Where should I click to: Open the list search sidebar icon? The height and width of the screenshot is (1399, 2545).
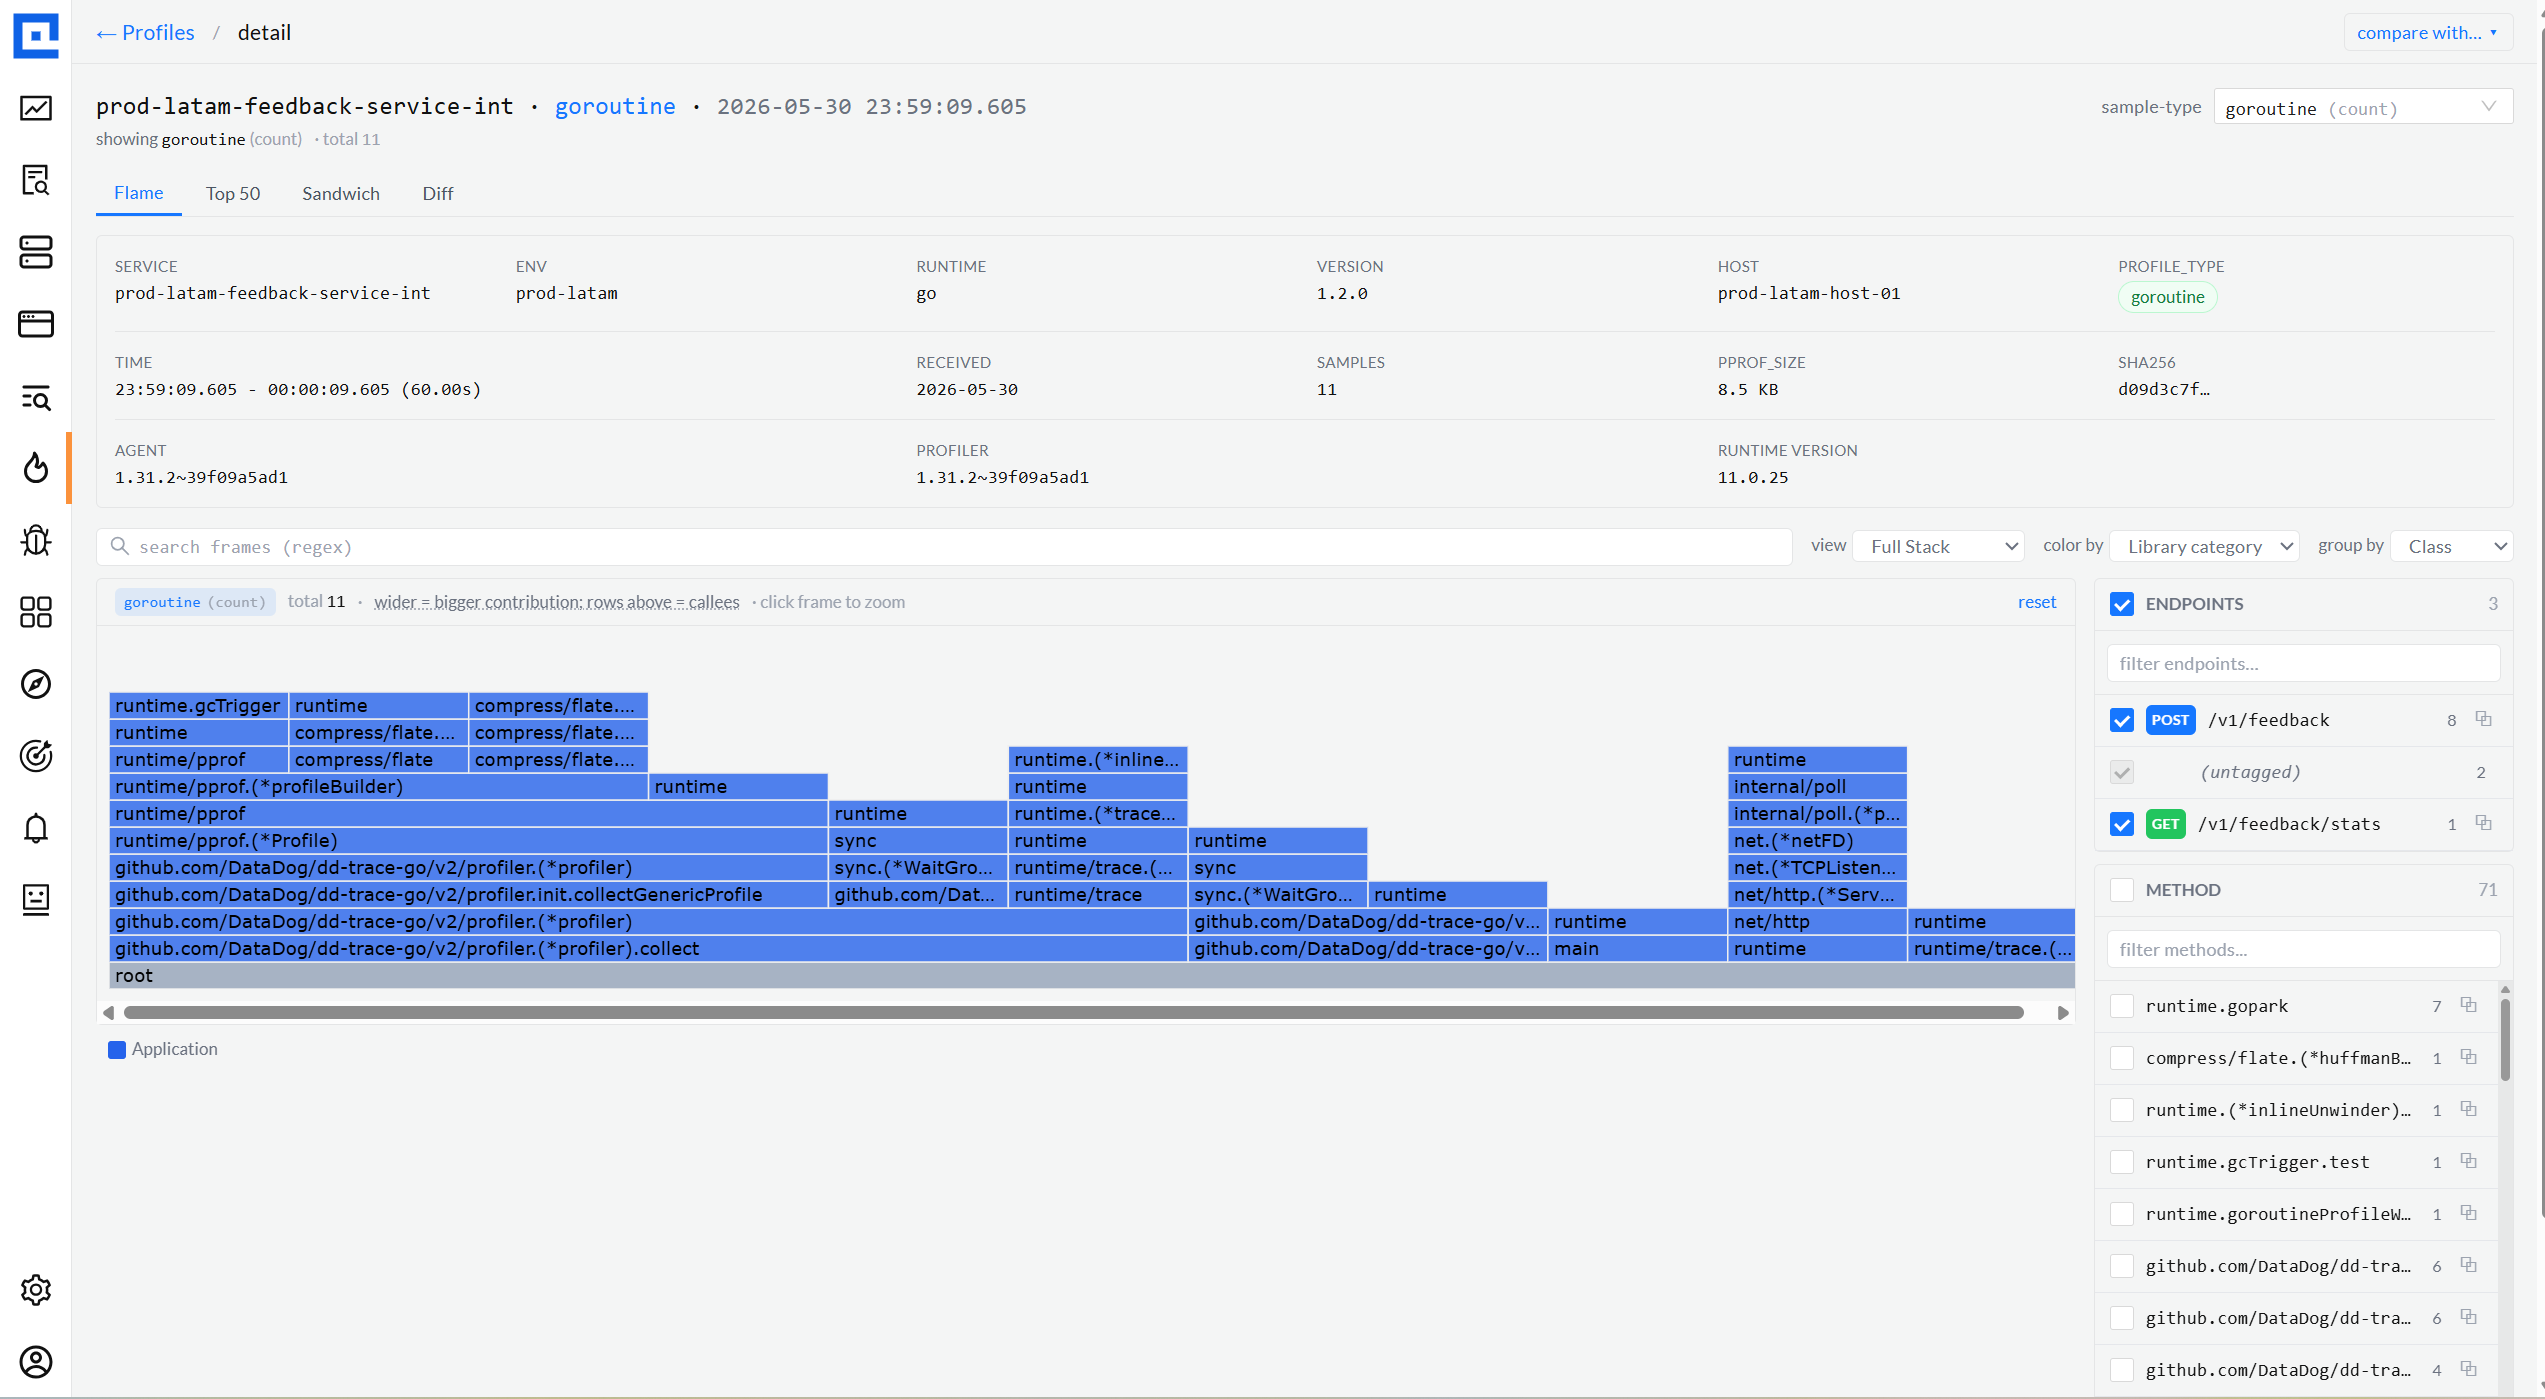coord(36,397)
